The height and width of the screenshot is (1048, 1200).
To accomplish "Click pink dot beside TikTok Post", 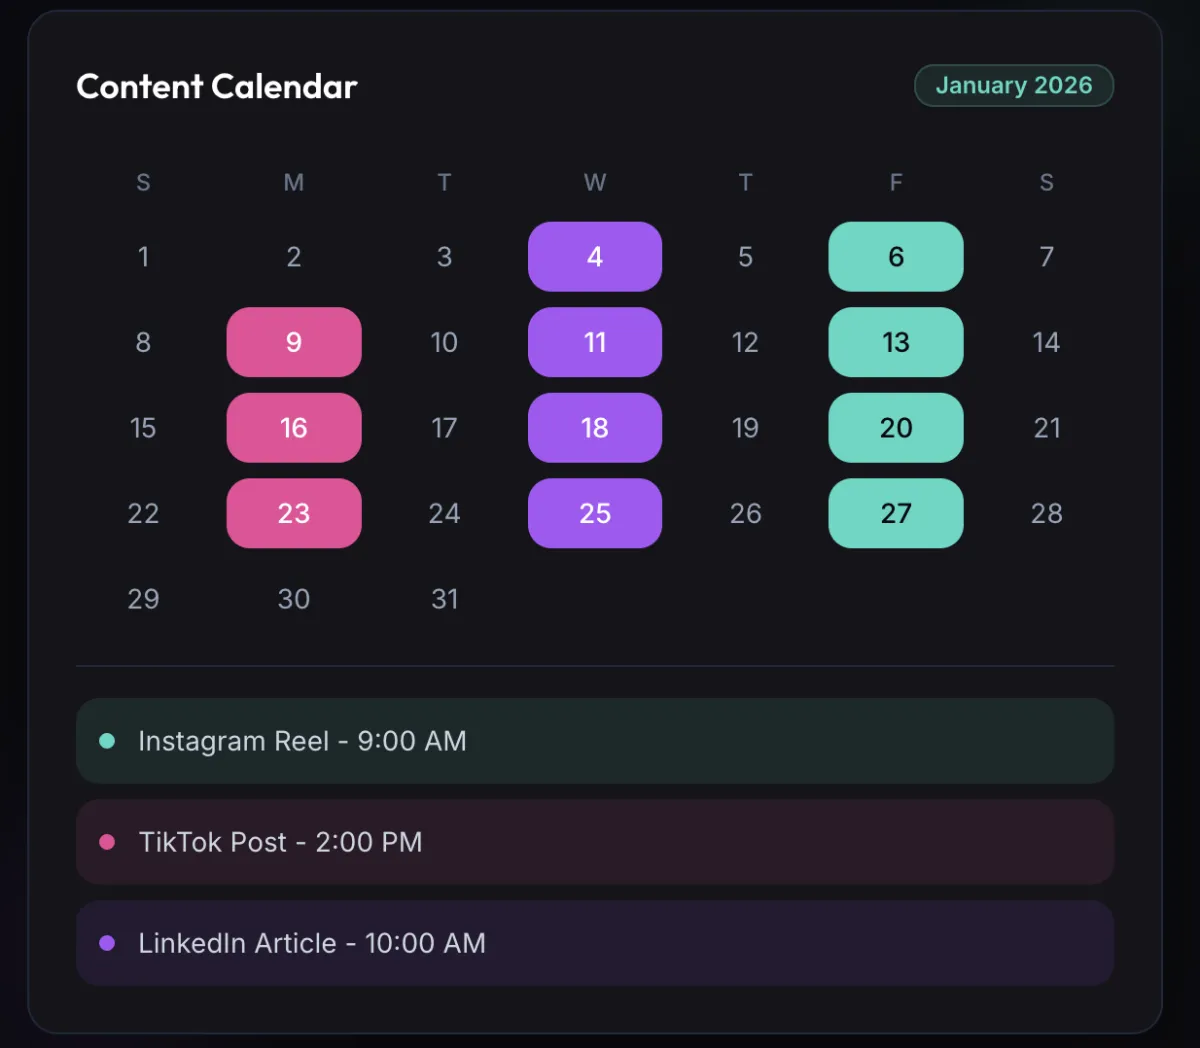I will 107,842.
